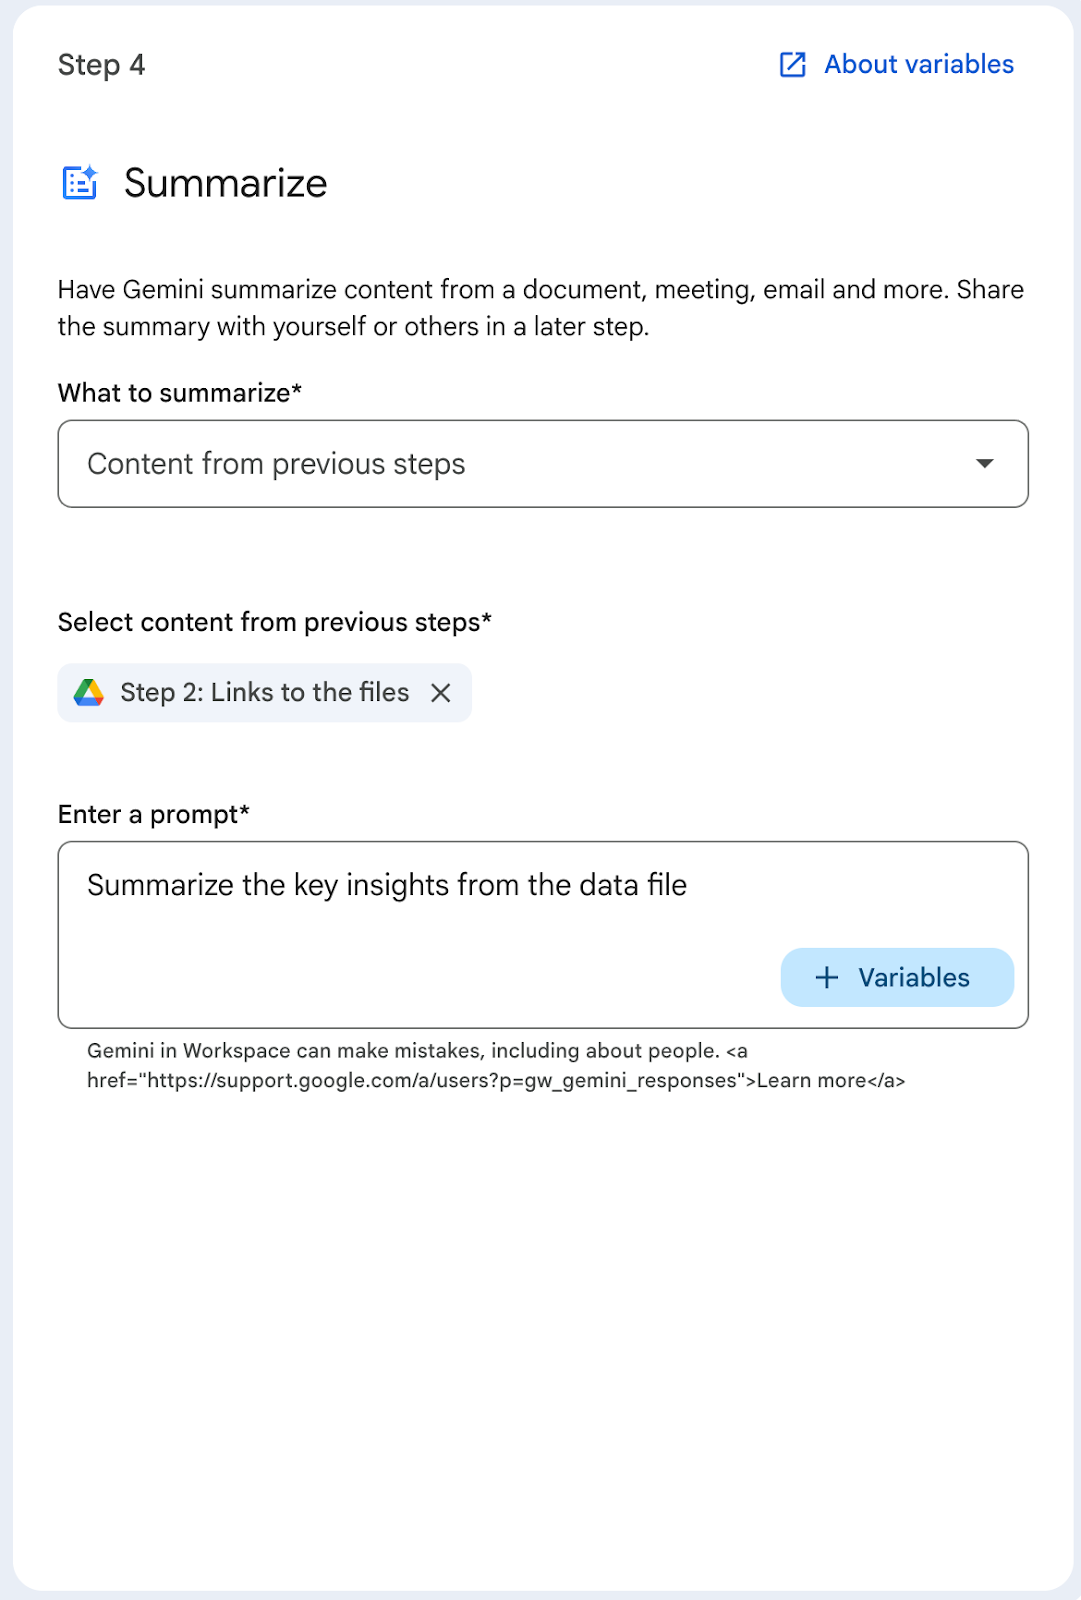Select the Step 2: Links to the files chip
1081x1600 pixels.
(x=264, y=692)
